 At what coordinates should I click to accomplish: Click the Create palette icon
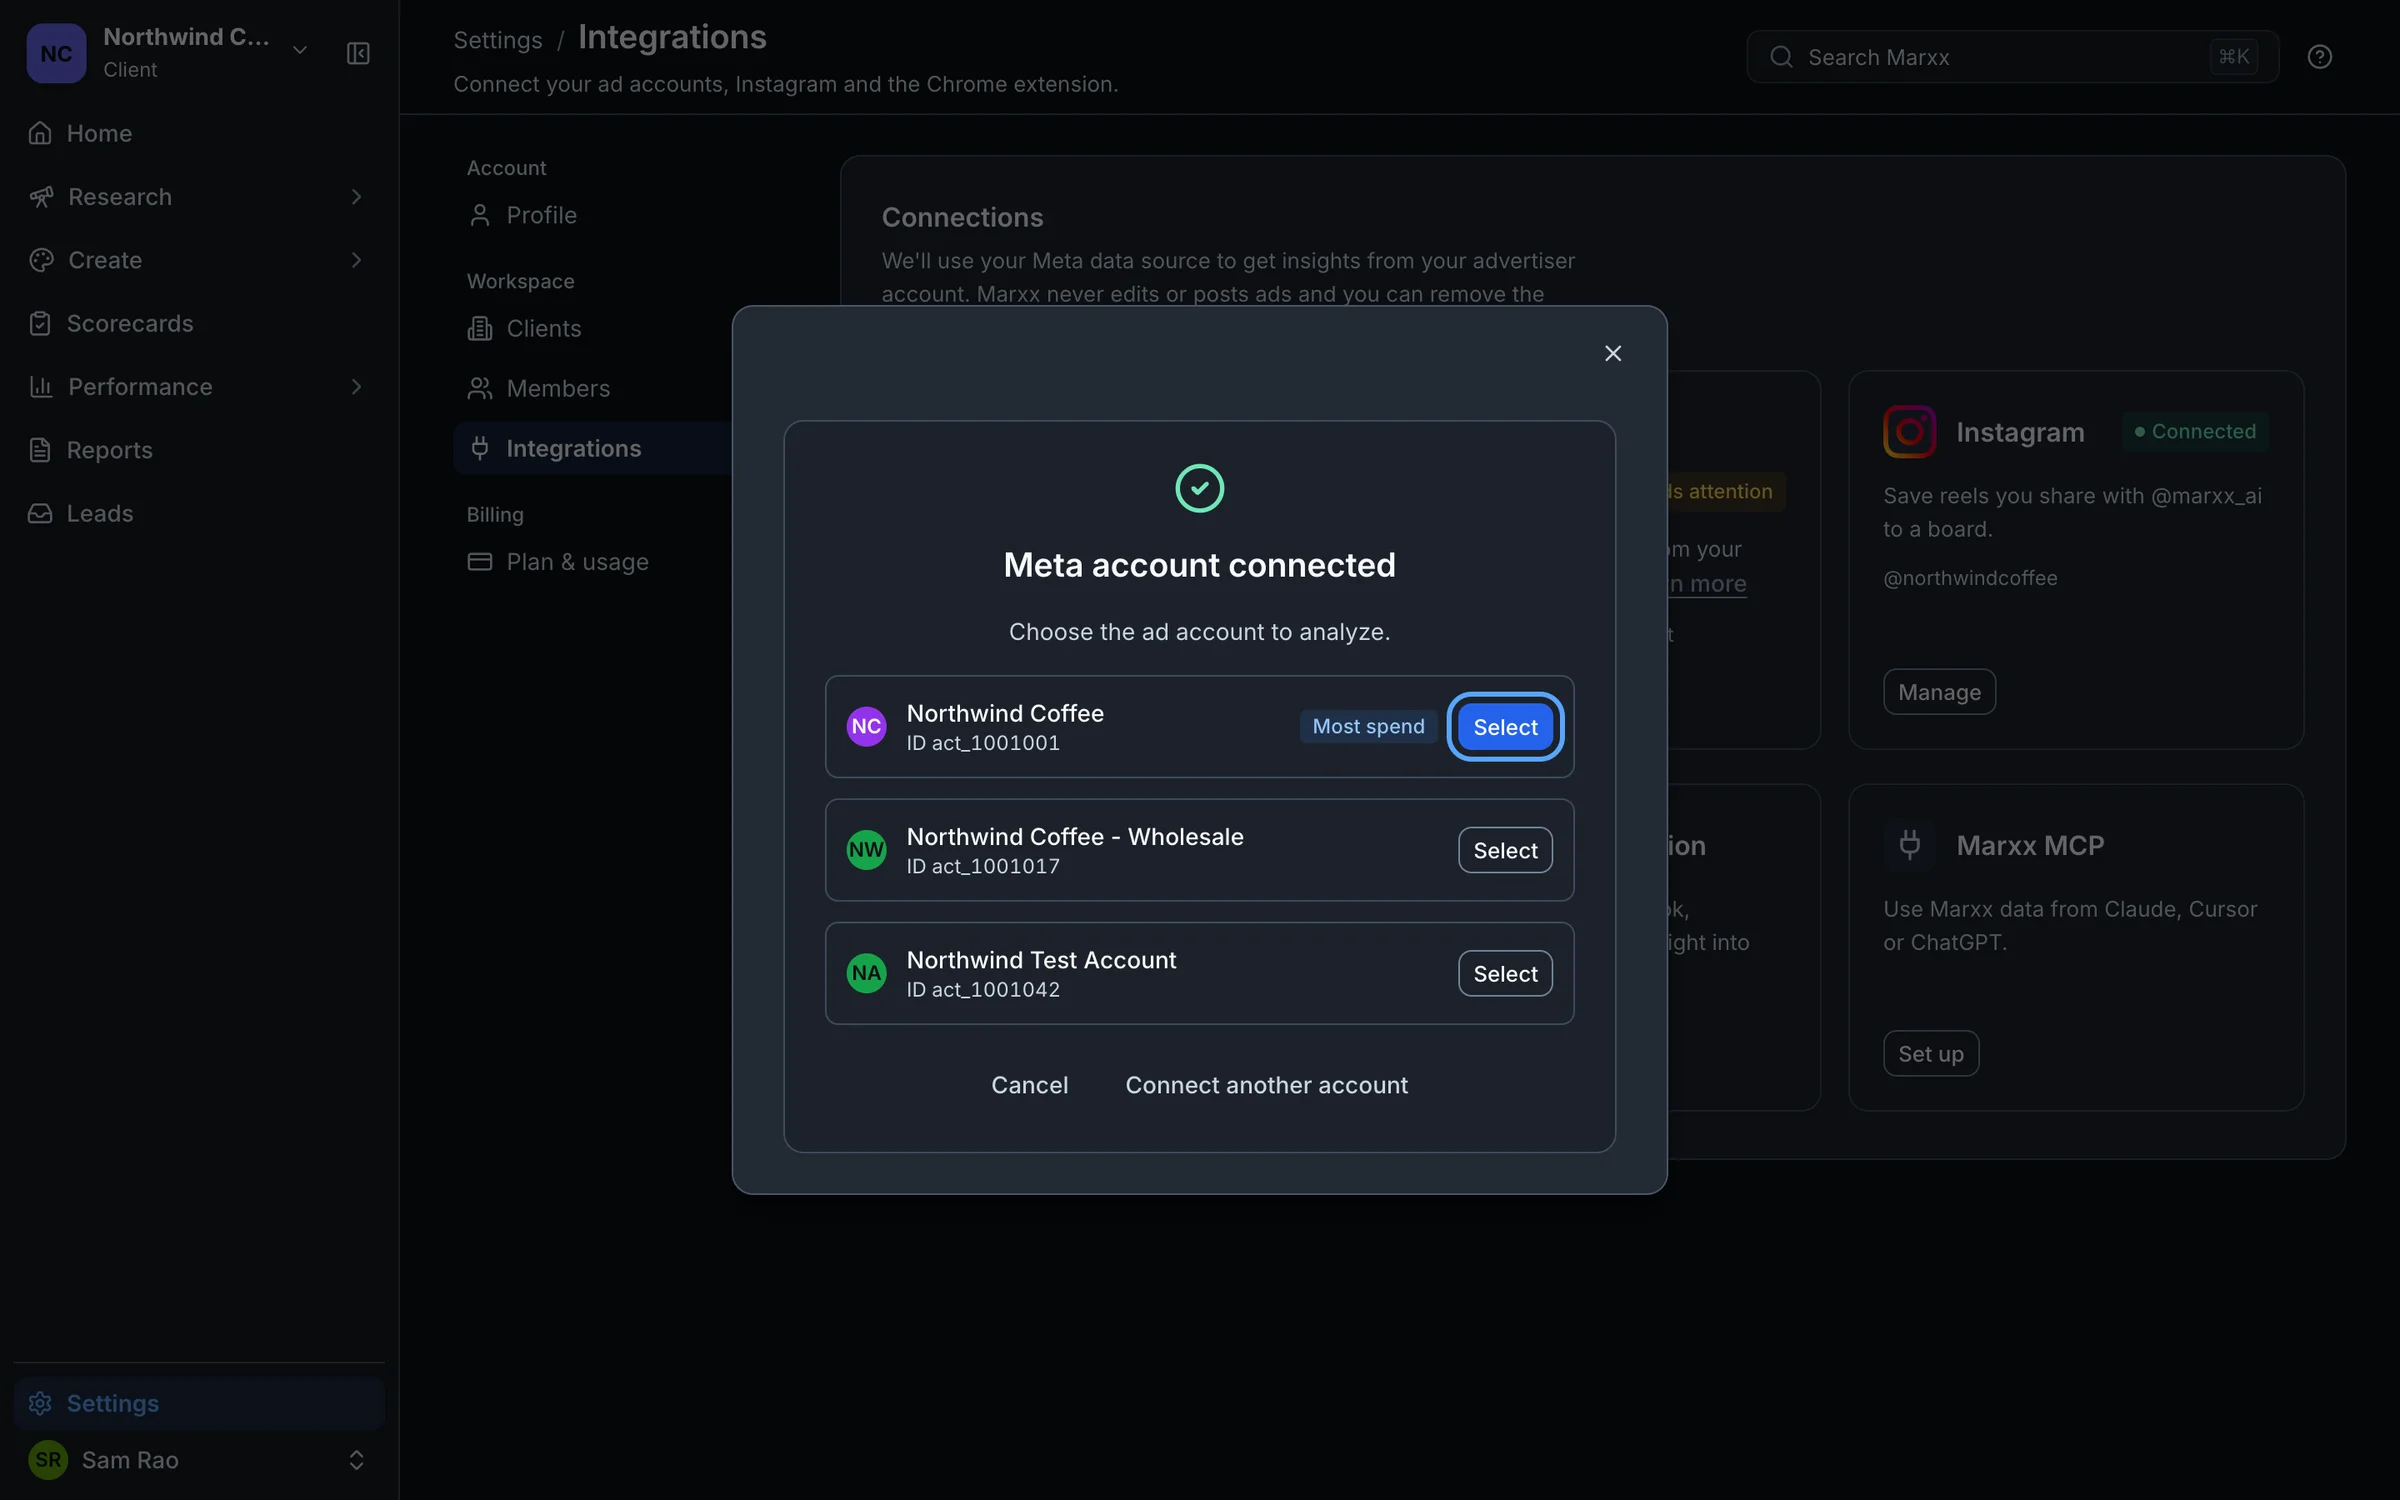coord(41,260)
